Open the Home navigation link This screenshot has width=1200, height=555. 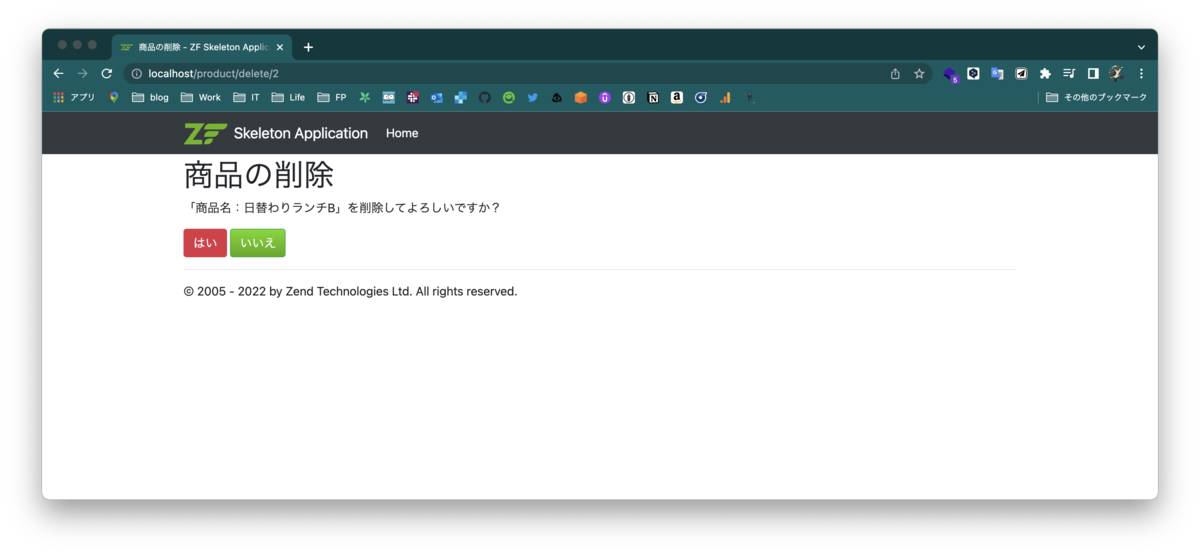pyautogui.click(x=402, y=133)
